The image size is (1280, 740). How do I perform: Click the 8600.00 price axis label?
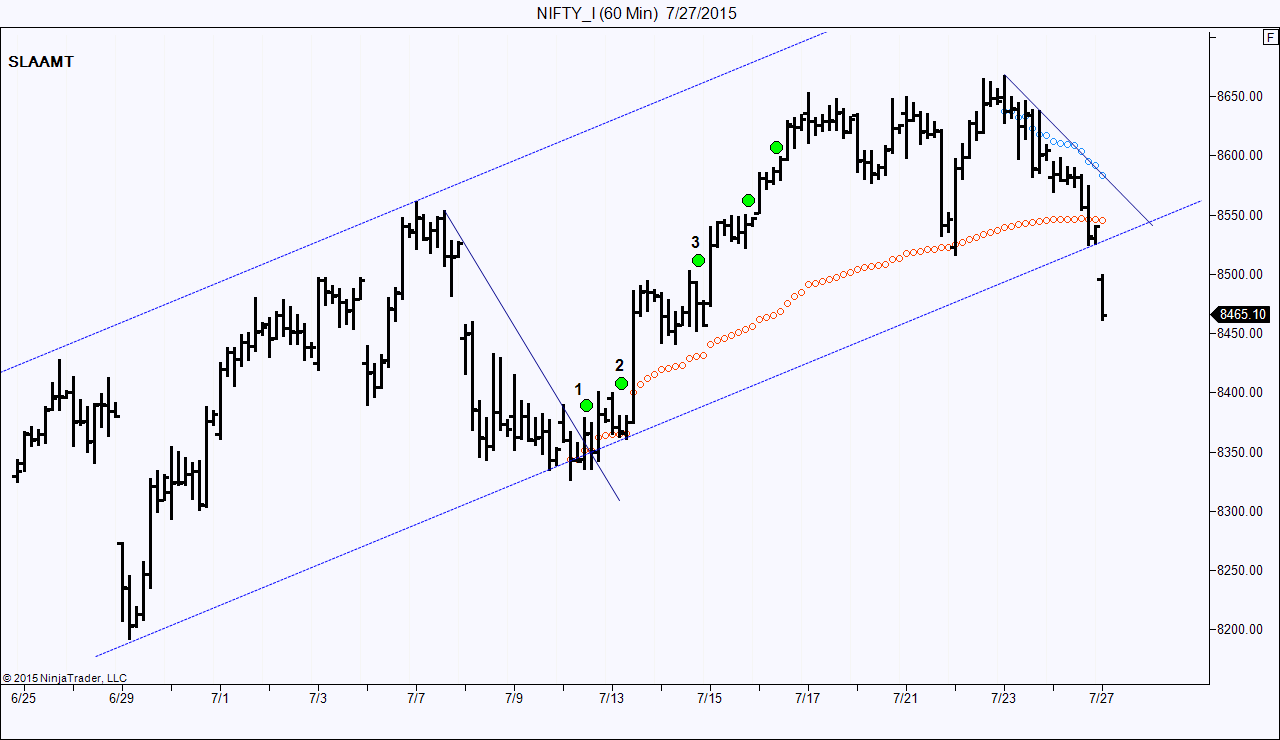(x=1240, y=156)
